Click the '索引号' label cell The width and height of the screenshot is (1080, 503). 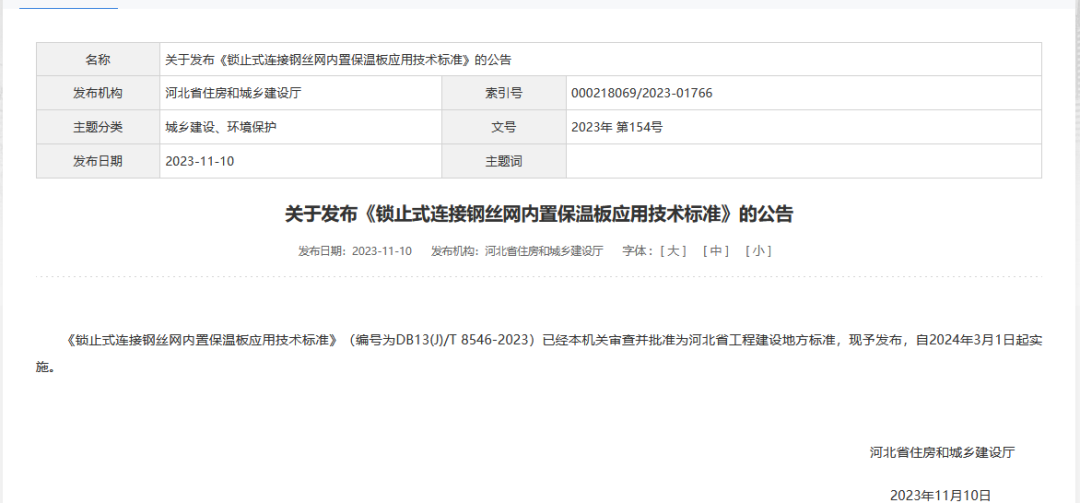(x=504, y=93)
